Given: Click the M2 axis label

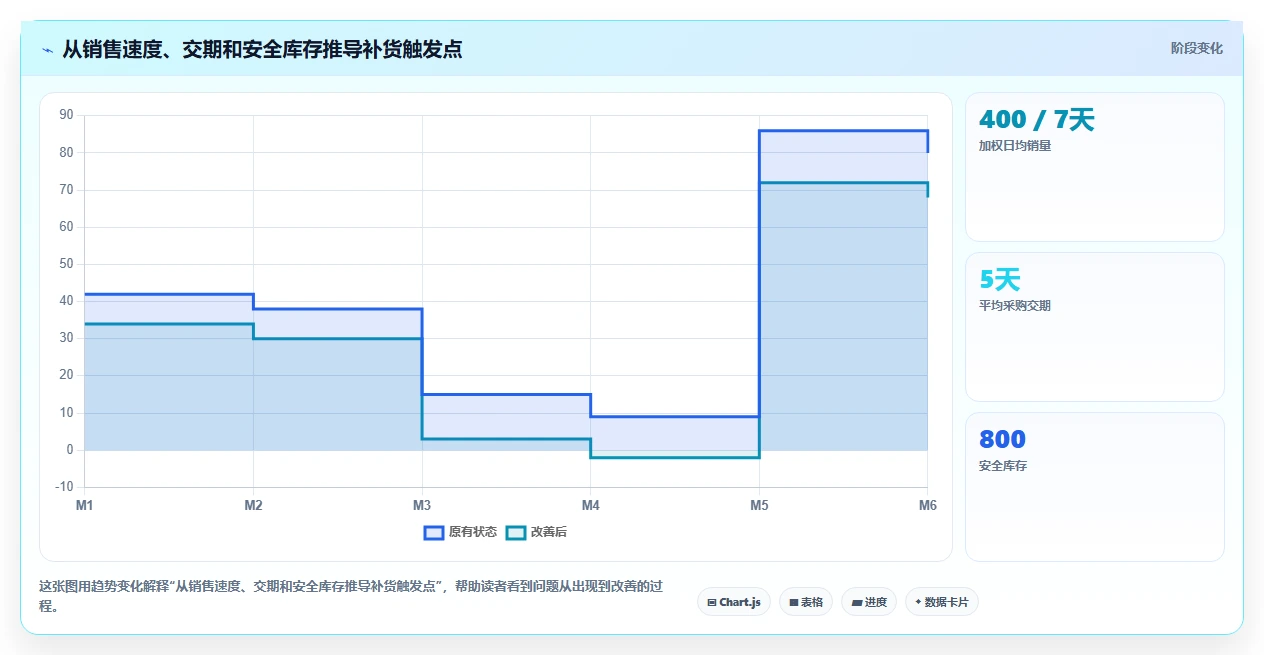Looking at the screenshot, I should pyautogui.click(x=253, y=506).
